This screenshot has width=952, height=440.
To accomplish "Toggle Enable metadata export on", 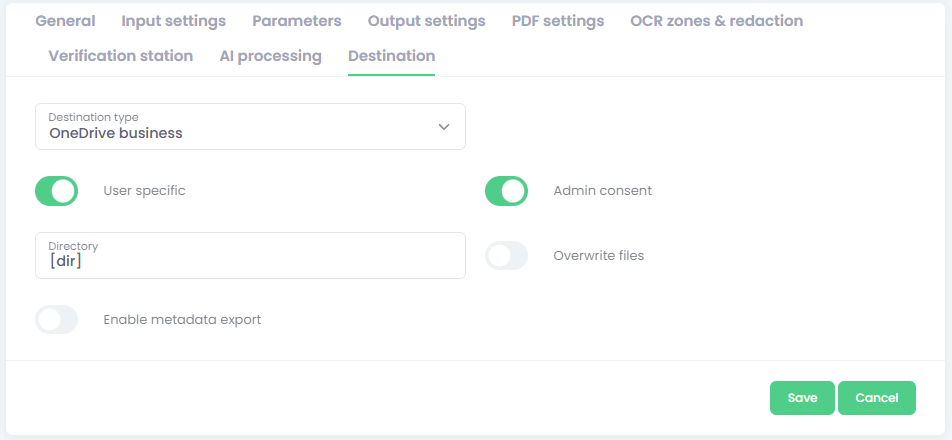I will click(x=57, y=320).
